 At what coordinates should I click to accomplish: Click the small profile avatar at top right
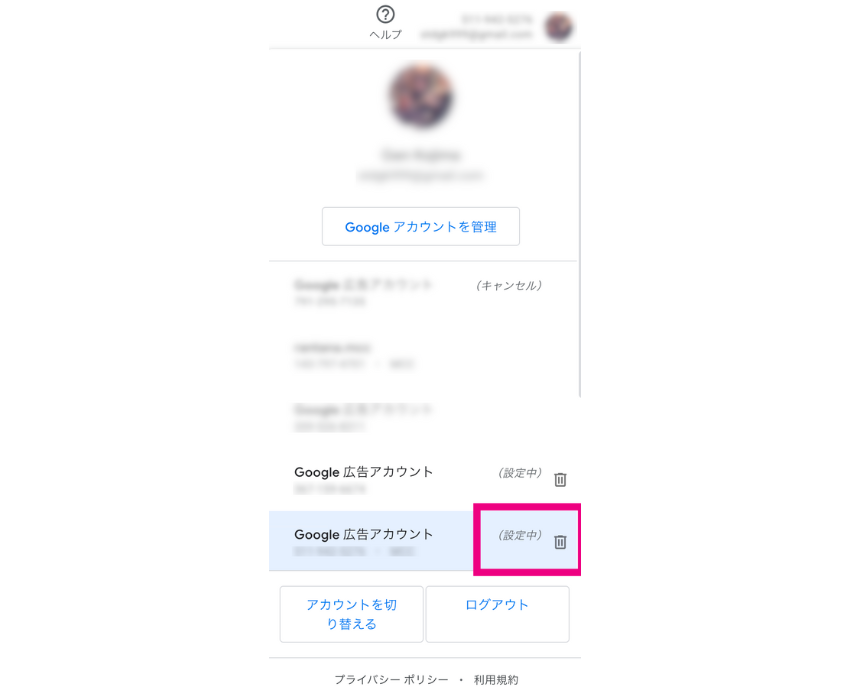[x=559, y=27]
